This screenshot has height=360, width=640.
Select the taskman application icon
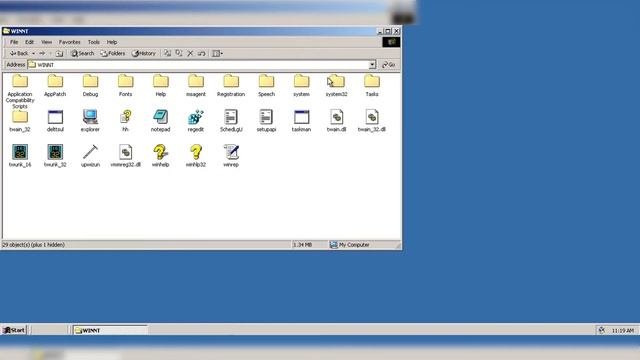[x=301, y=117]
